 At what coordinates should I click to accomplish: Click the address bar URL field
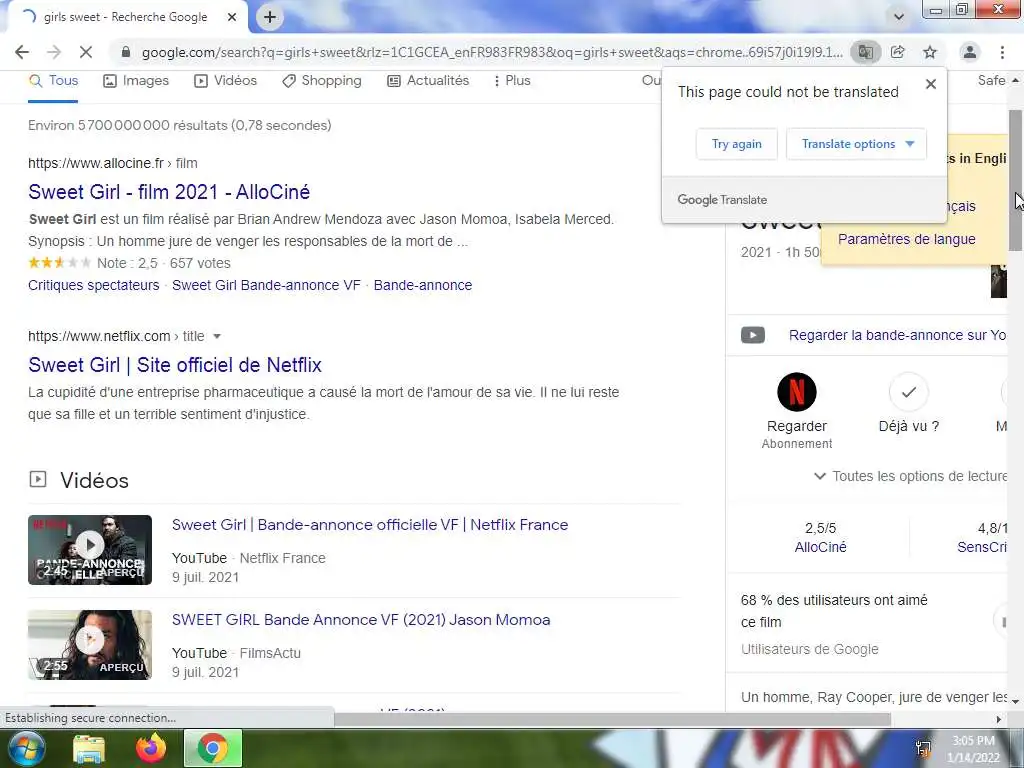click(x=492, y=52)
